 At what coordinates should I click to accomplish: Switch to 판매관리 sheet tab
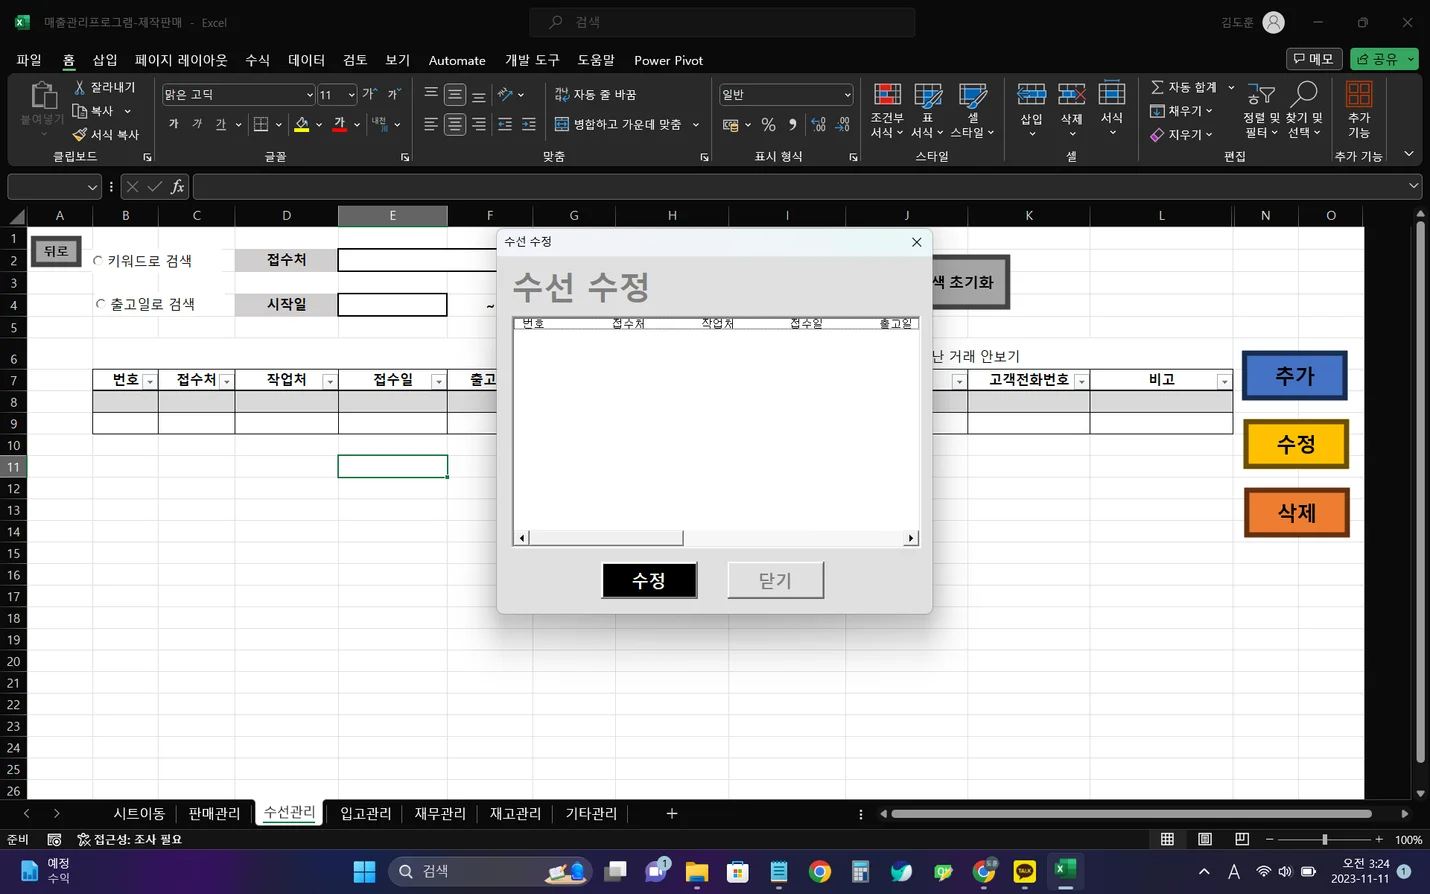click(214, 813)
